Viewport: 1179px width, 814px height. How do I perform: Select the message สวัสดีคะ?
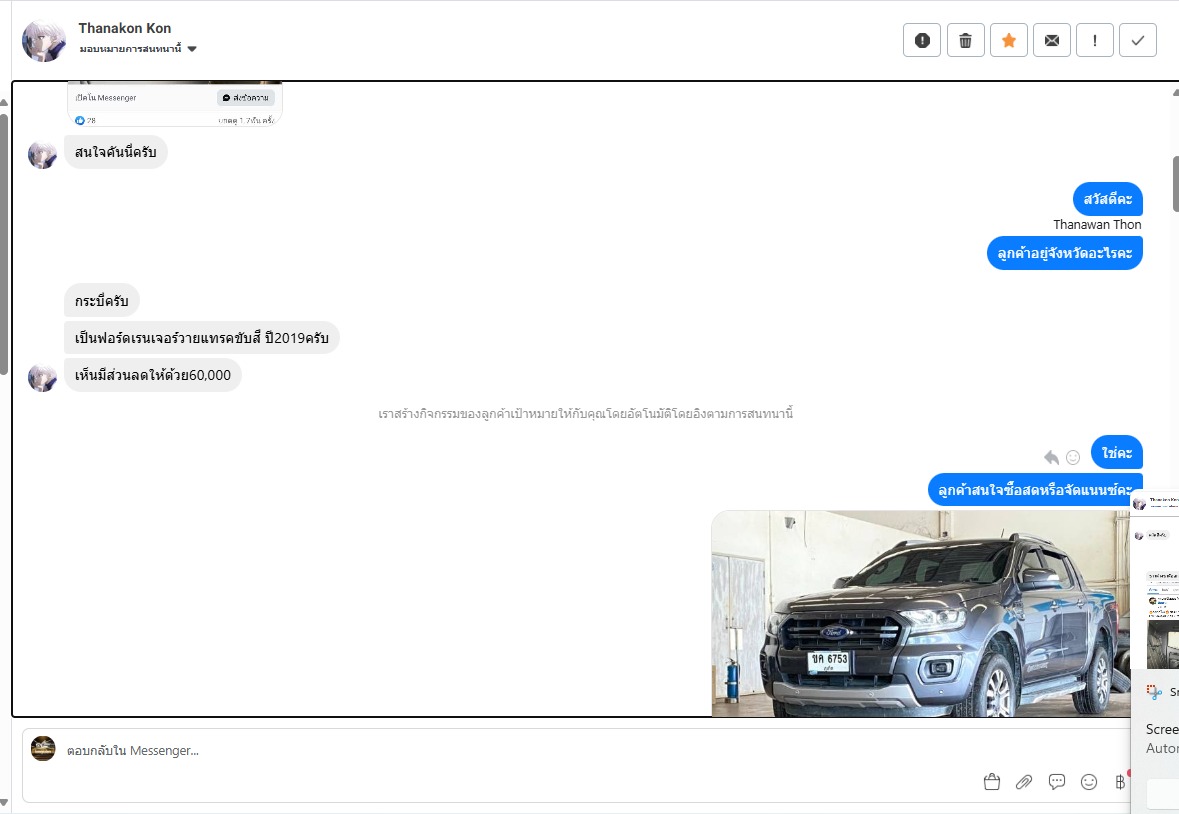tap(1108, 199)
